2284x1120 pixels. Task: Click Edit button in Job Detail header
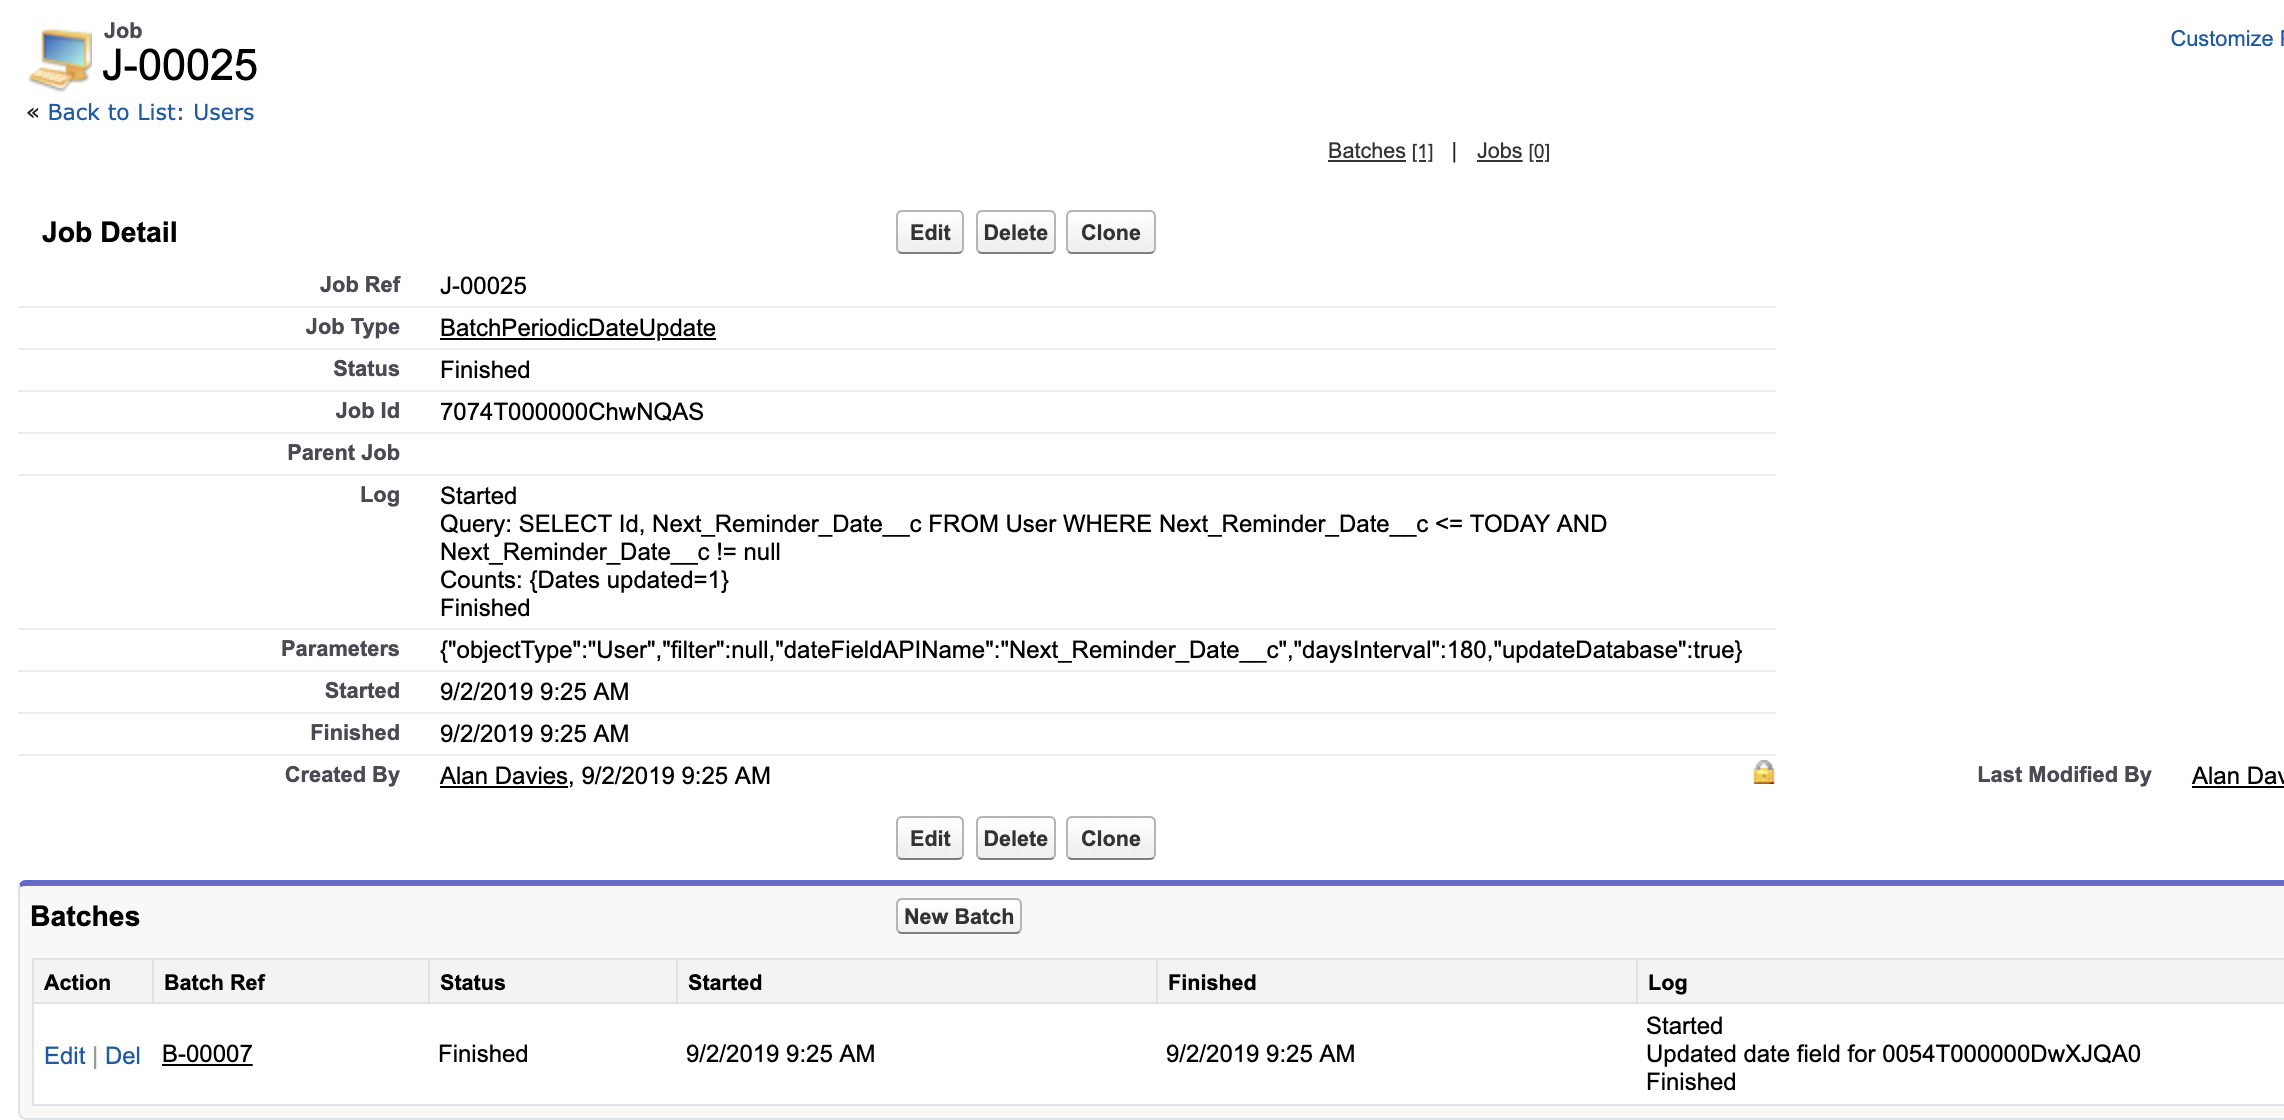tap(929, 231)
